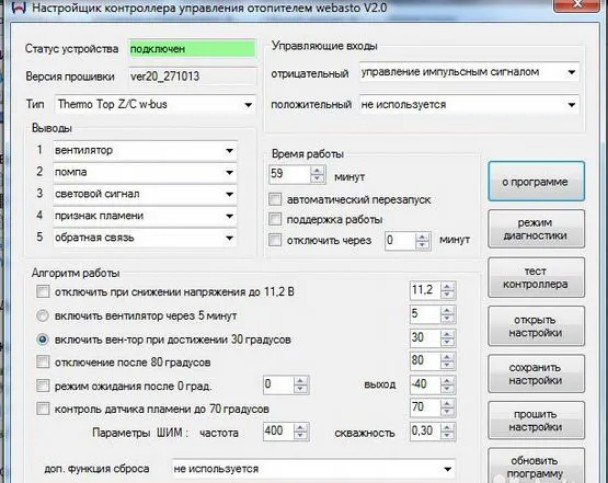Expand output 5 dropdown обратная связь
This screenshot has width=608, height=483.
tap(145, 238)
